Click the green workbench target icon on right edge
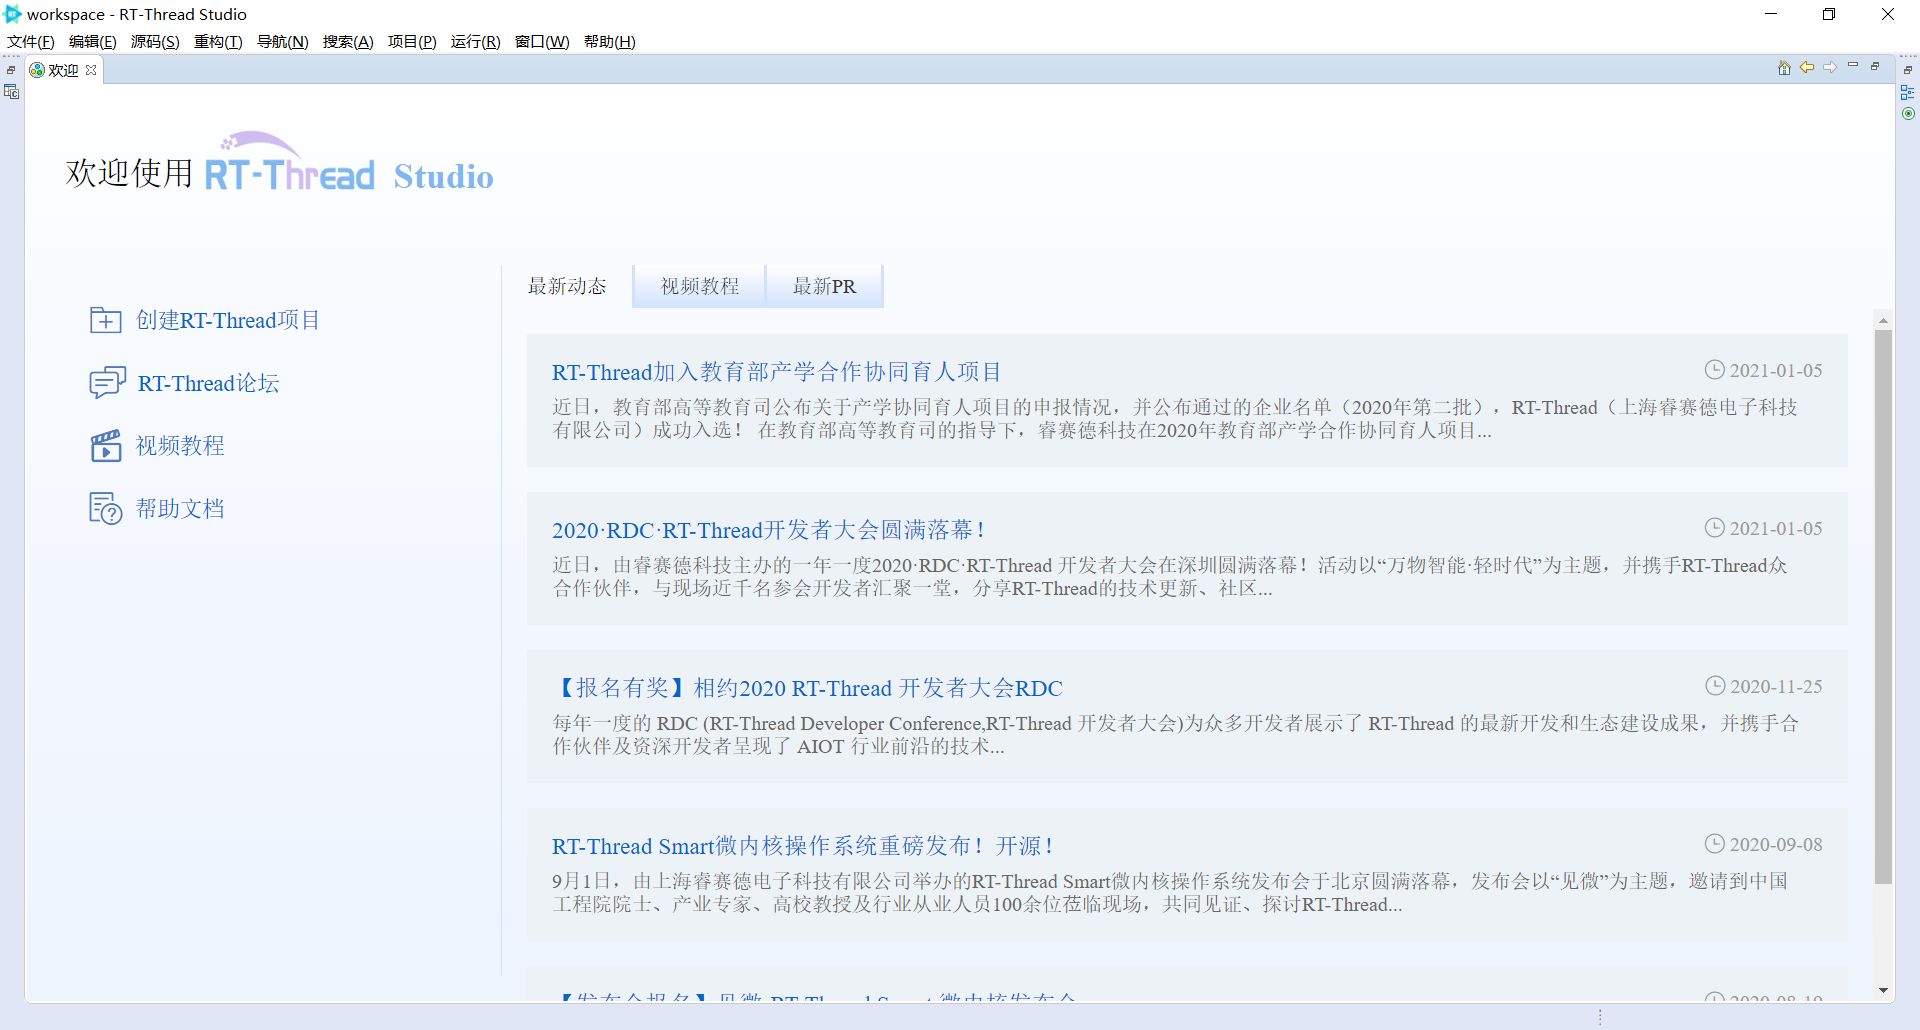1920x1030 pixels. tap(1908, 113)
